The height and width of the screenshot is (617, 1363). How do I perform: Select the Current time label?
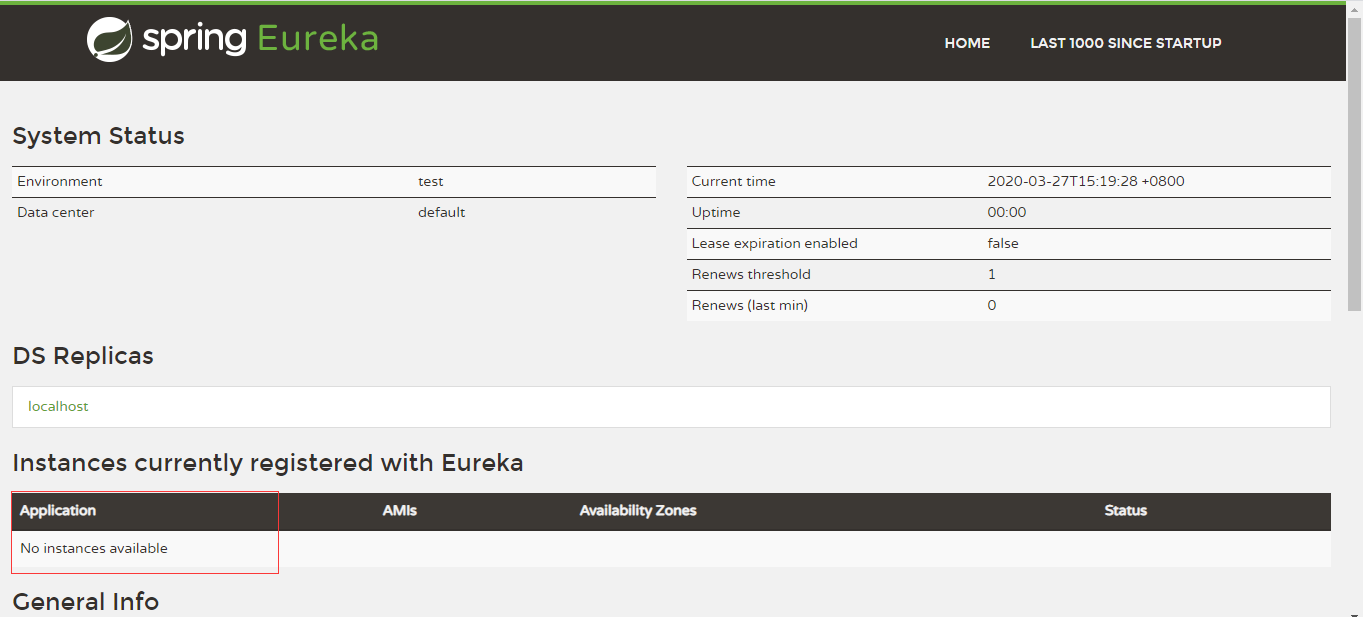(x=734, y=181)
